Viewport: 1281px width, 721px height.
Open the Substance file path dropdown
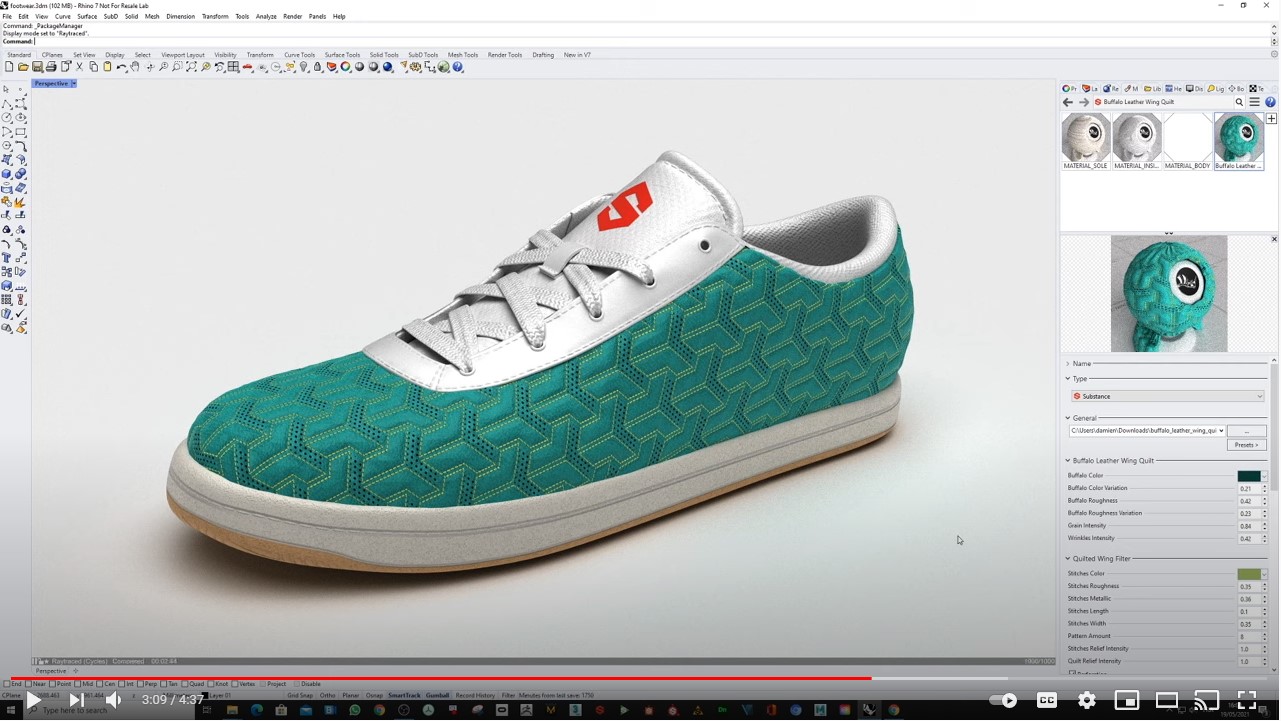click(1221, 431)
